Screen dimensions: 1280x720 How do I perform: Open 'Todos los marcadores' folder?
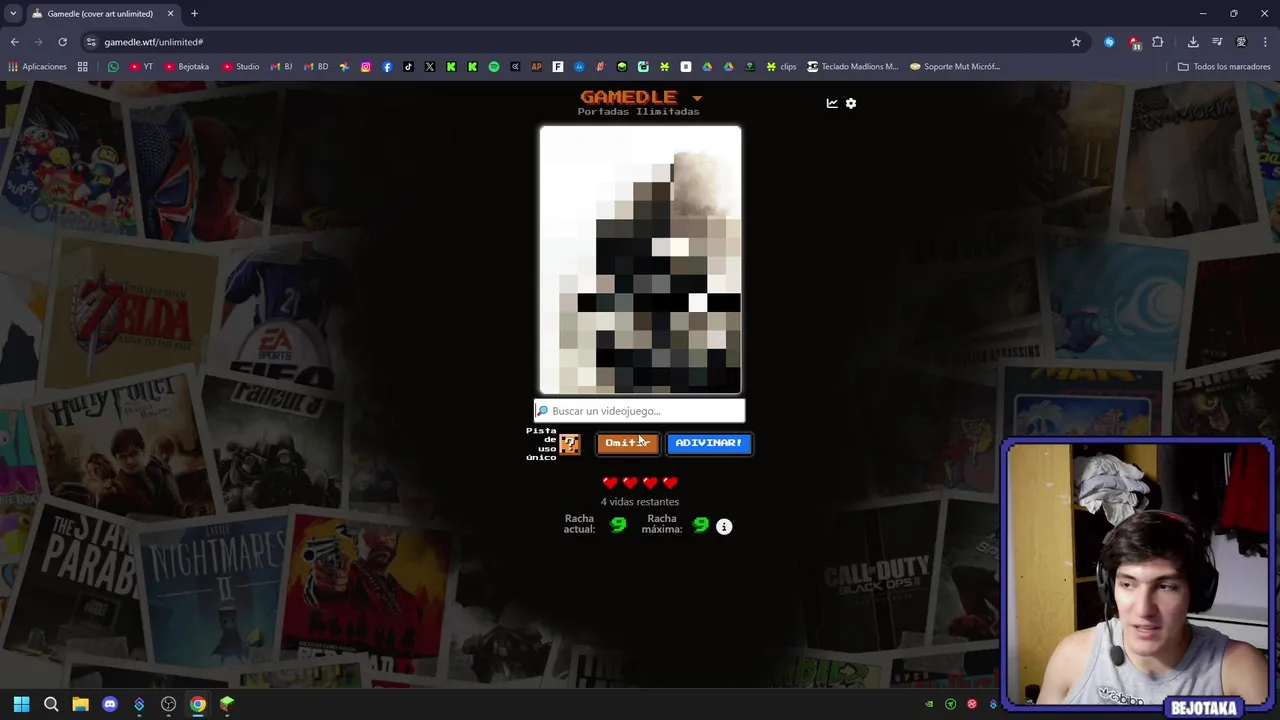coord(1224,67)
